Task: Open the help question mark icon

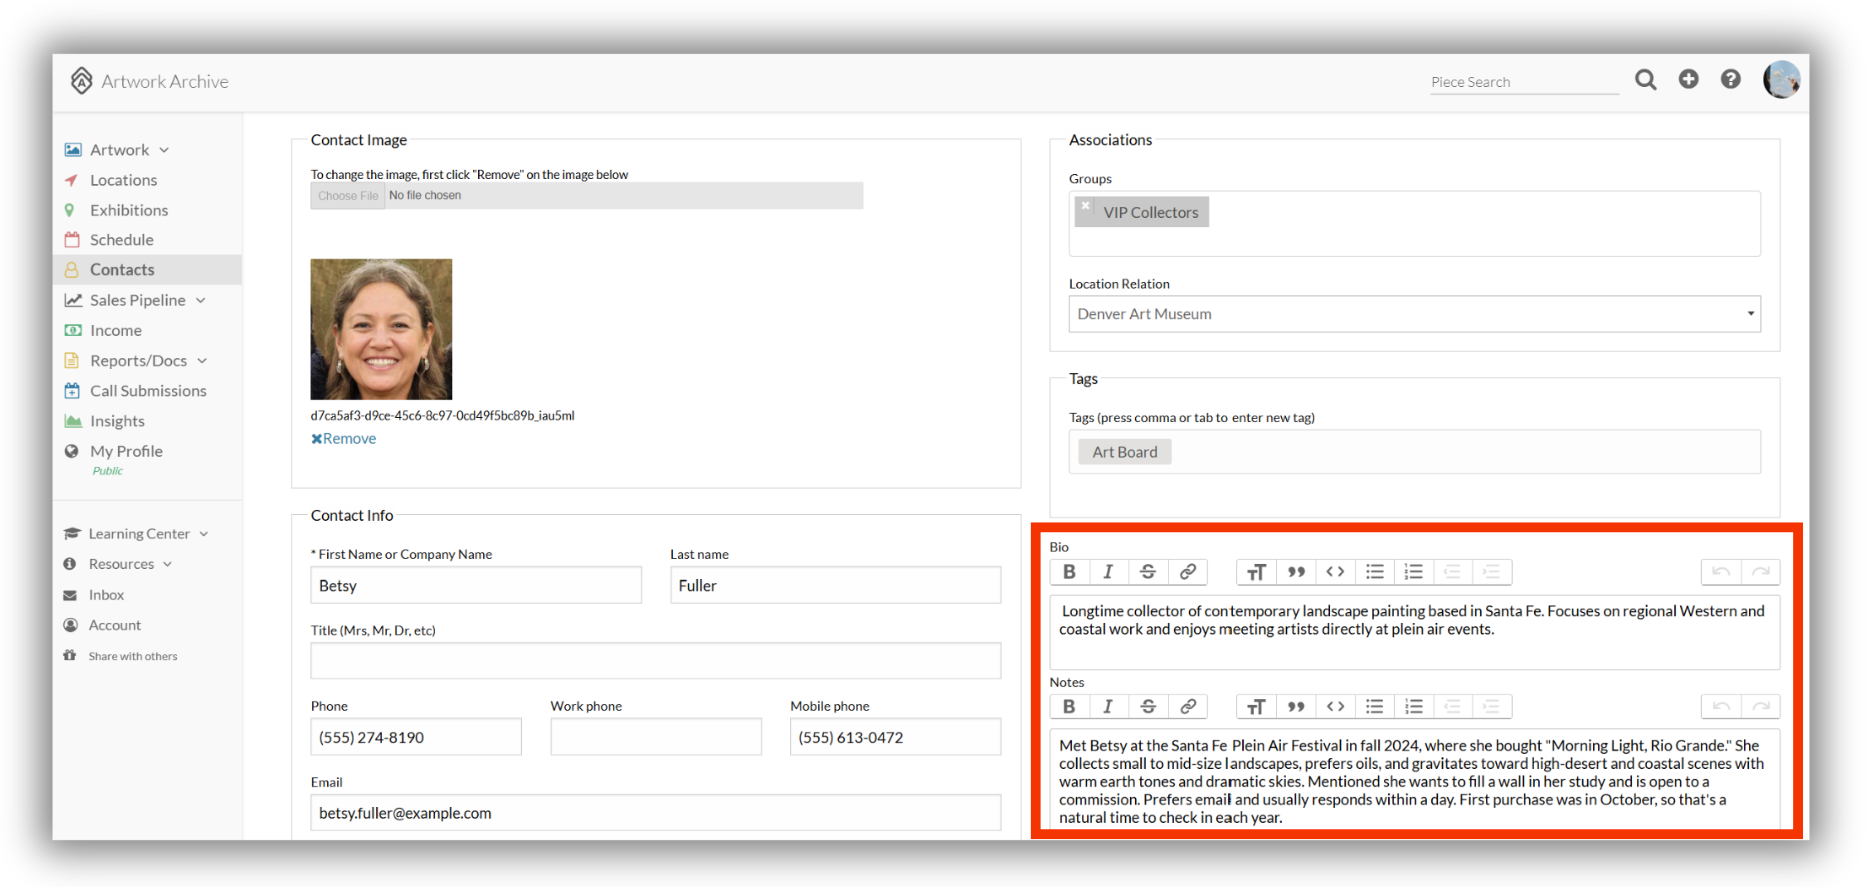Action: (x=1730, y=79)
